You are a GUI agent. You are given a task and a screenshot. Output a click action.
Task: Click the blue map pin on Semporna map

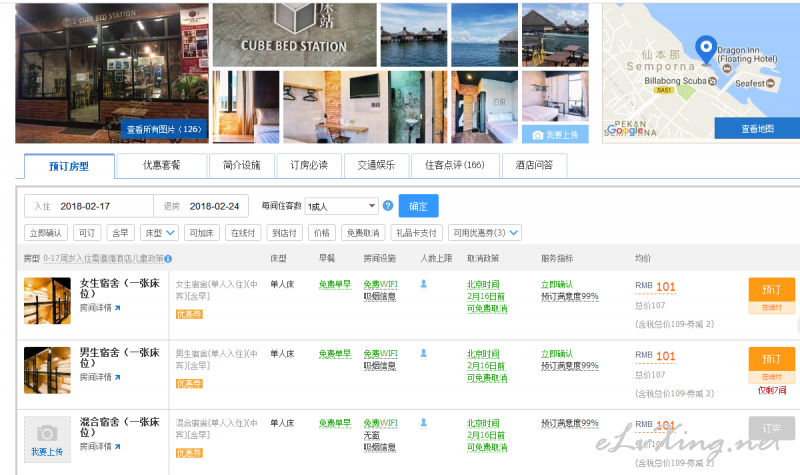(706, 49)
